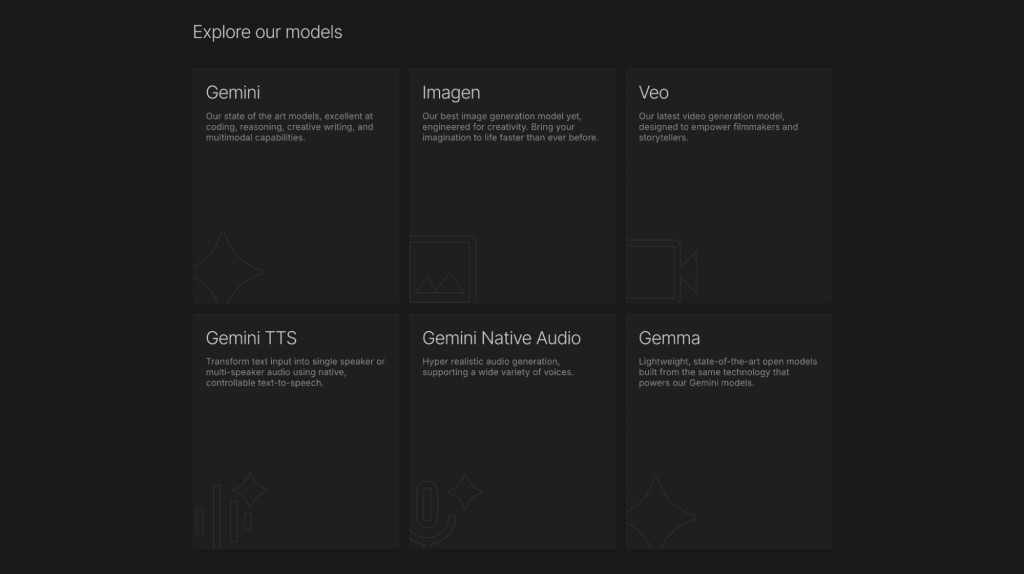Click Veo's description about filmmakers and storytellers
This screenshot has height=574, width=1024.
pos(718,127)
